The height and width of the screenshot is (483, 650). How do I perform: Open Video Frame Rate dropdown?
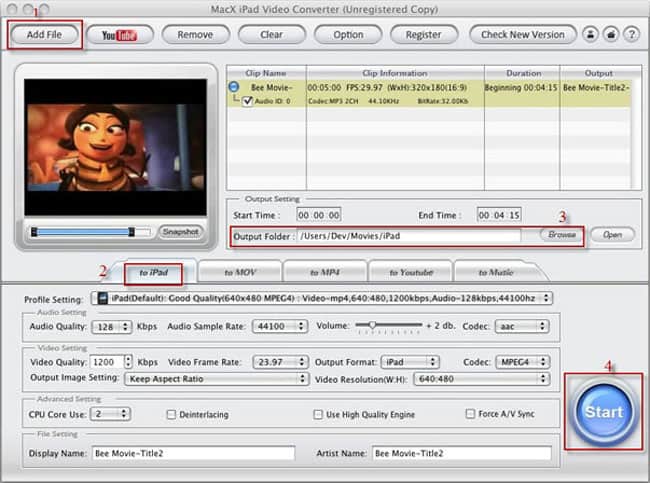[281, 362]
